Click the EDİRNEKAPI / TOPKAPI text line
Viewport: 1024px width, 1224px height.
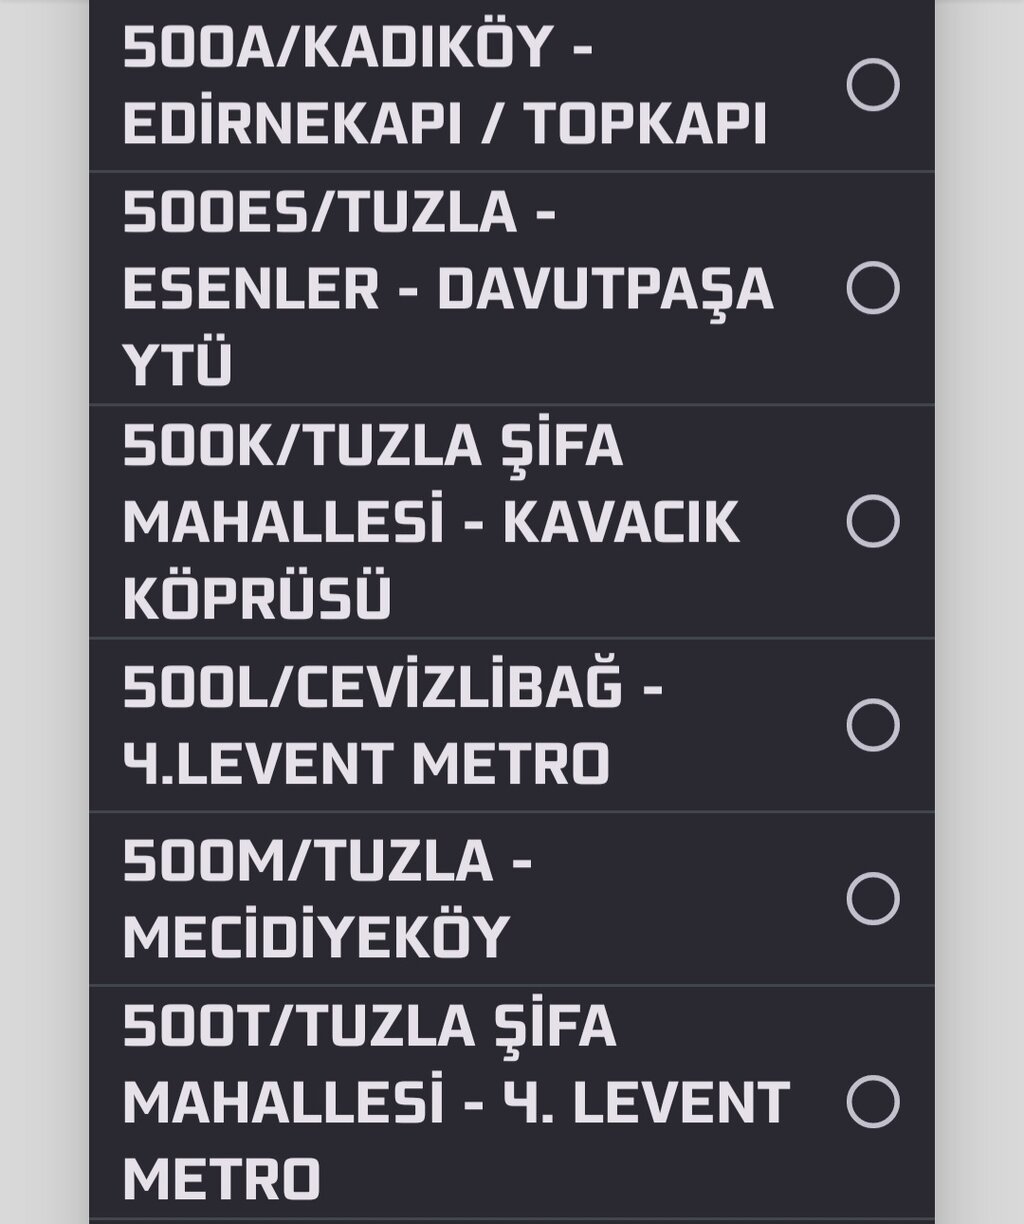pos(444,124)
